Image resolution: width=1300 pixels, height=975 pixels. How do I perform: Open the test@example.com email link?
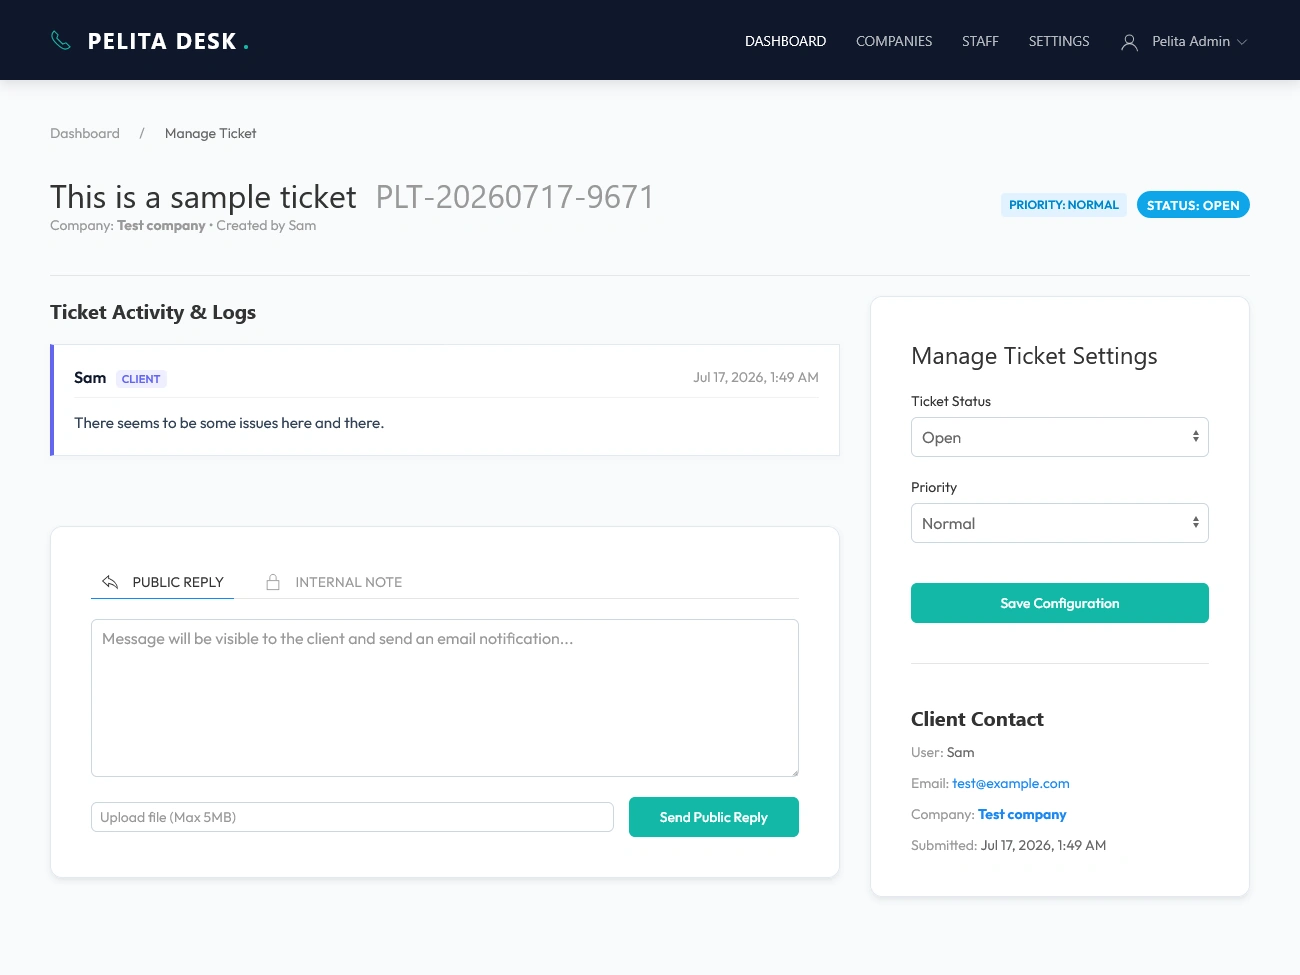pyautogui.click(x=1011, y=783)
